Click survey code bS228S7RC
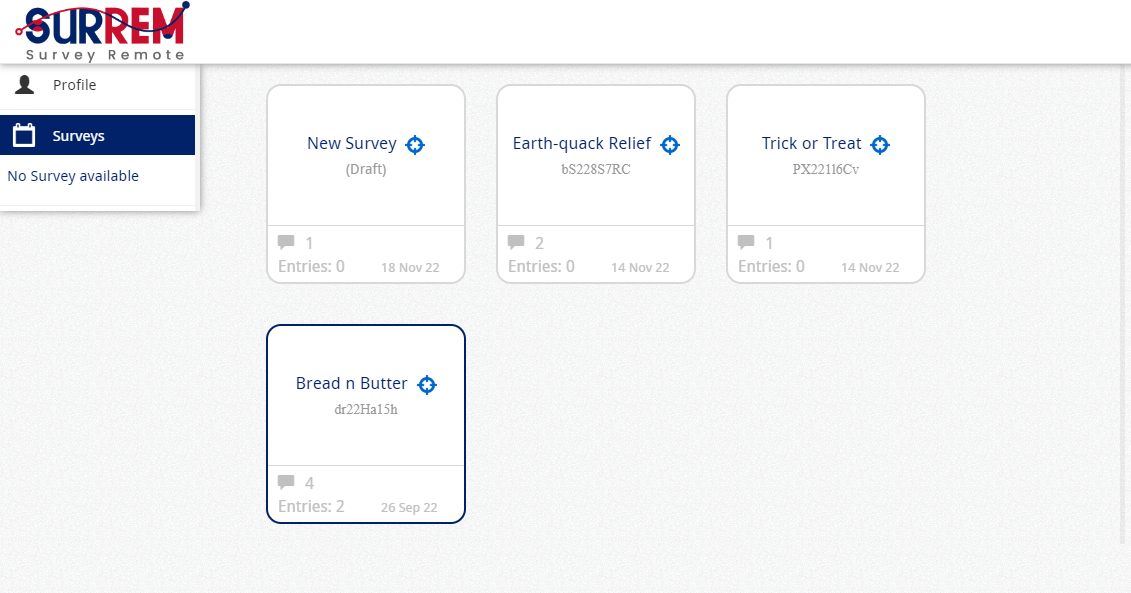 click(x=596, y=169)
